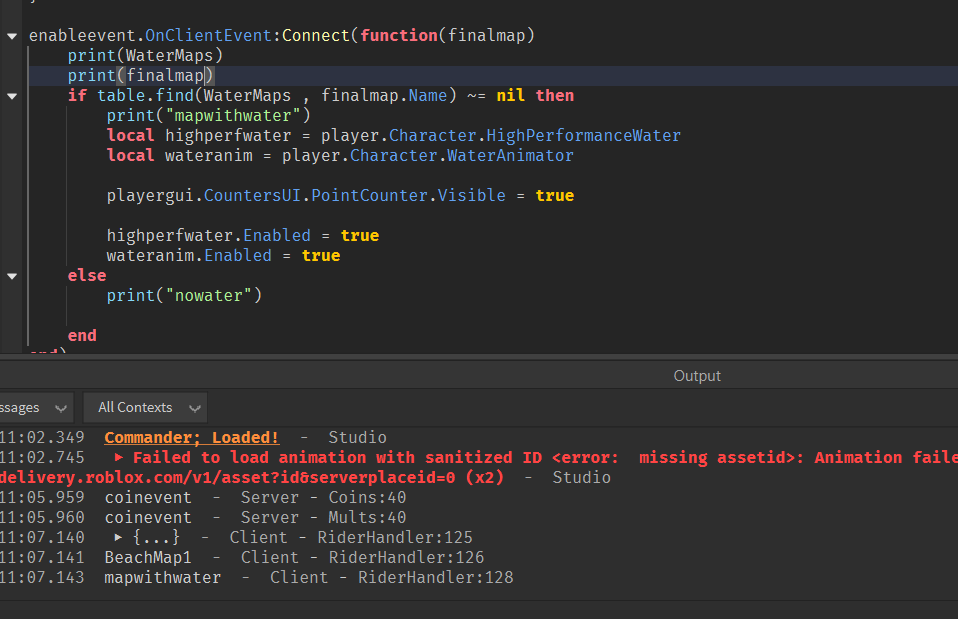The image size is (958, 619).
Task: Click the WaterAnimator property in code
Action: tap(510, 156)
